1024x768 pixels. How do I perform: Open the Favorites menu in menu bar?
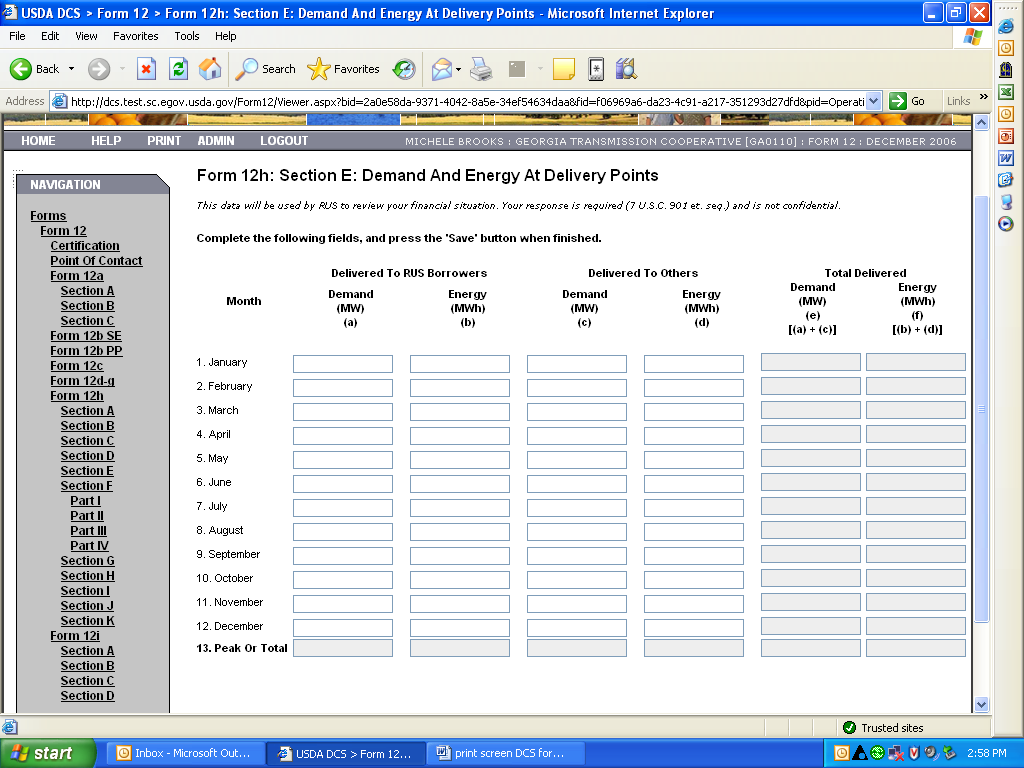[135, 36]
